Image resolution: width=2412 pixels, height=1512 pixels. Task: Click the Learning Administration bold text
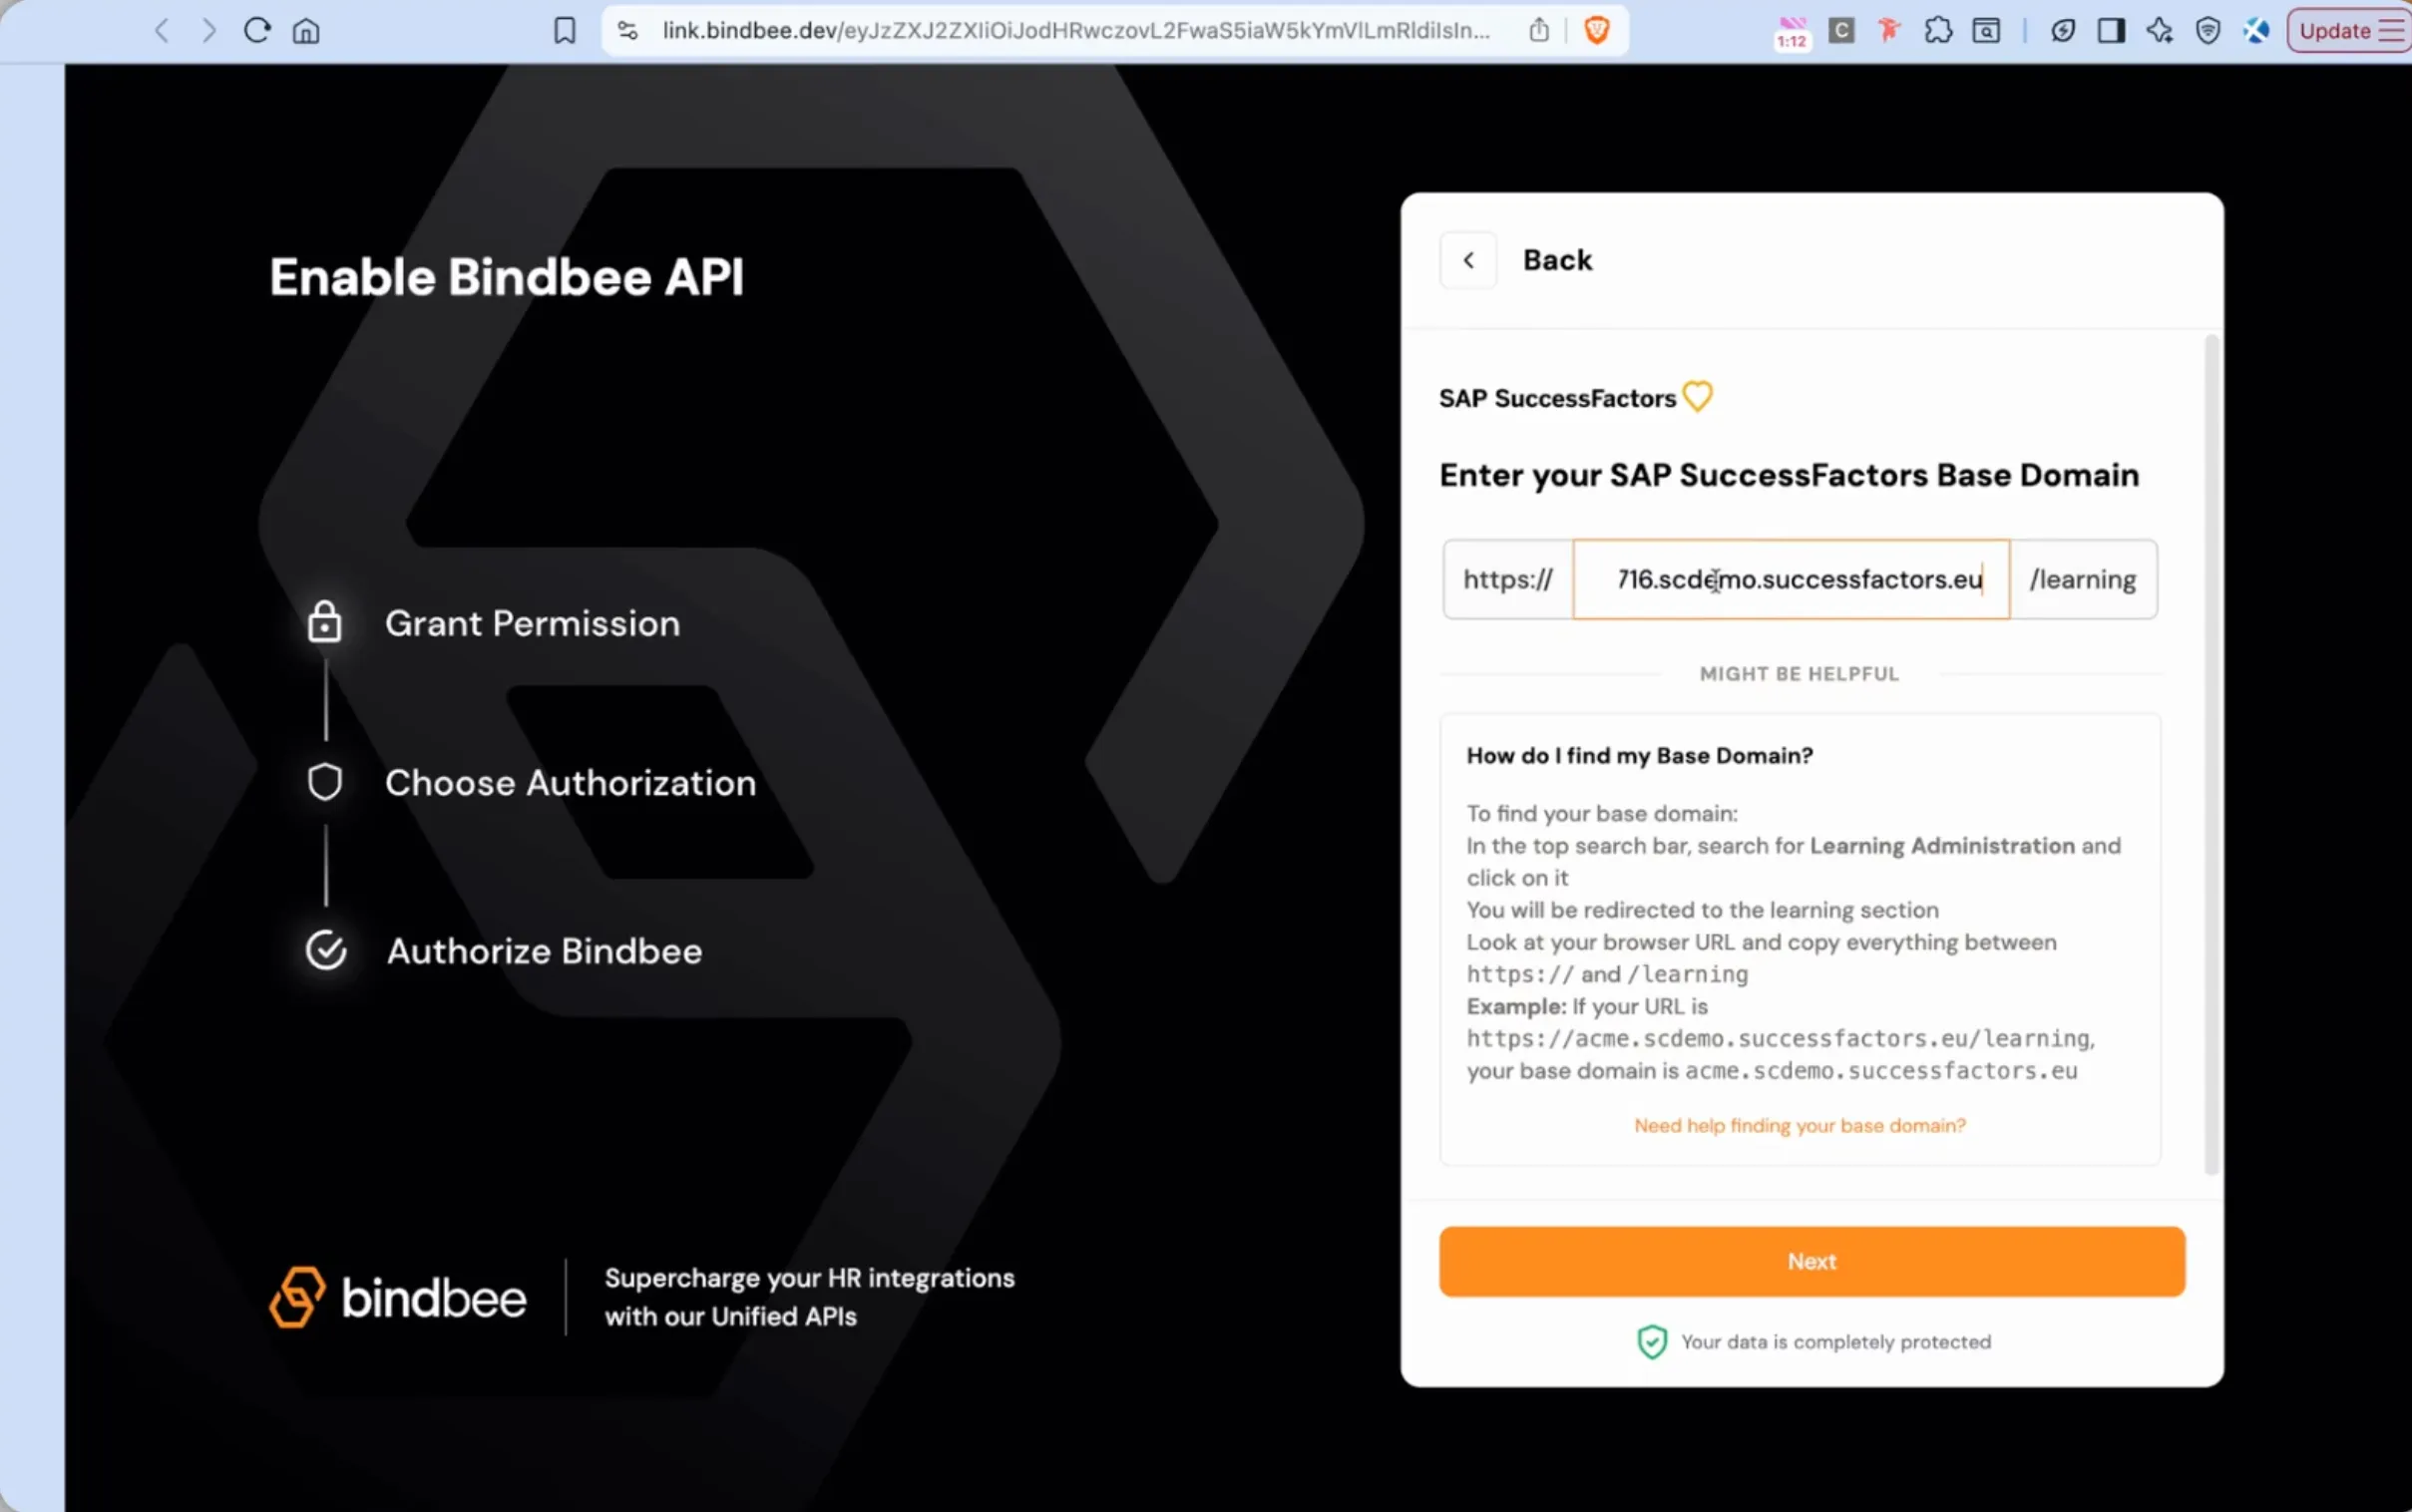click(x=1942, y=845)
